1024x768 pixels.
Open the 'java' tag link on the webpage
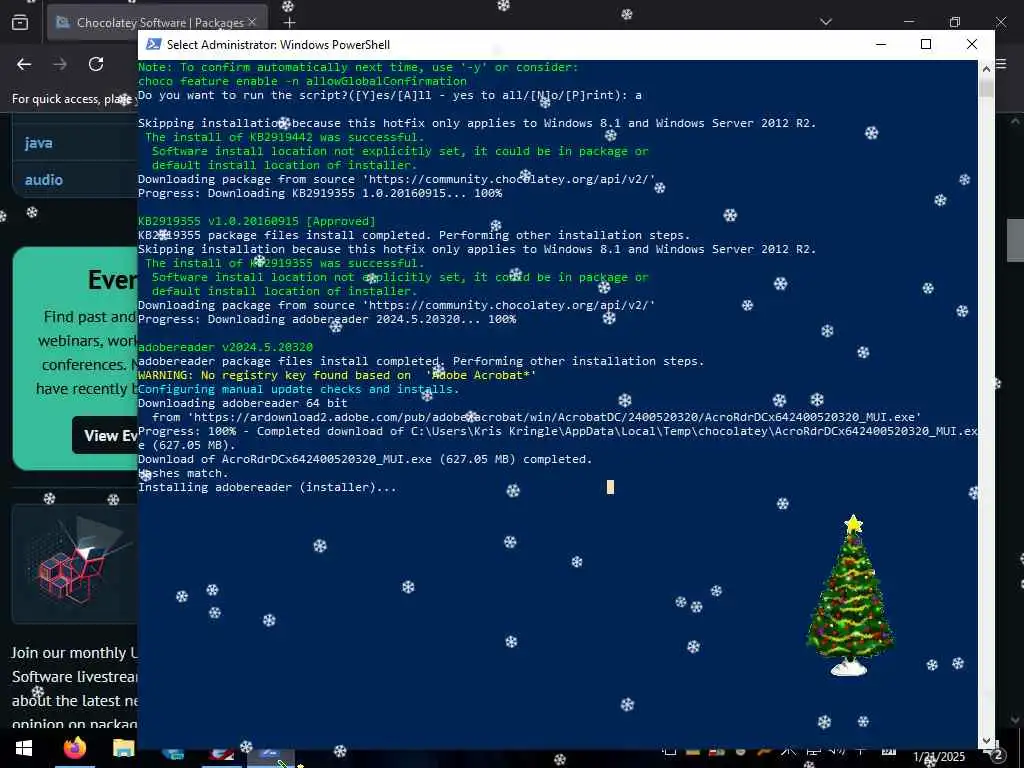[39, 143]
